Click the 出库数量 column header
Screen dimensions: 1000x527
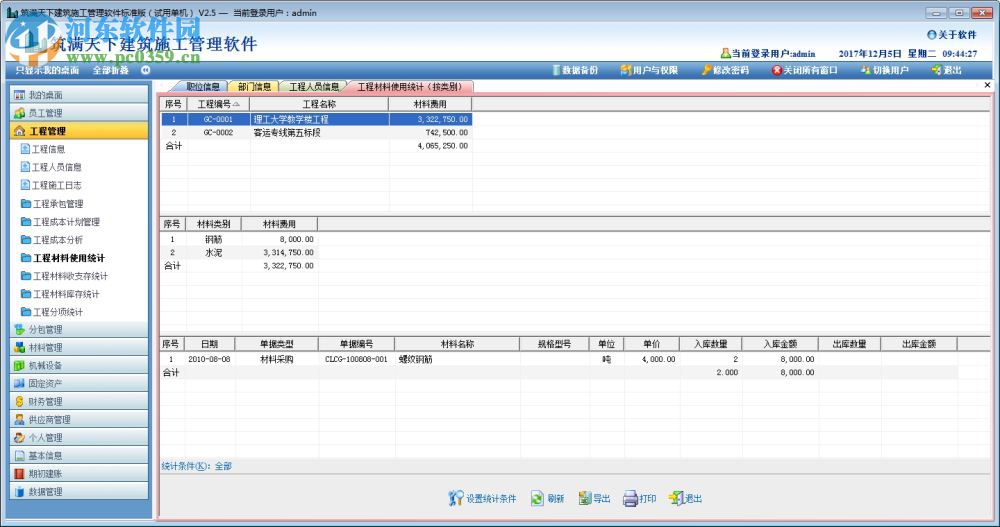tap(849, 344)
